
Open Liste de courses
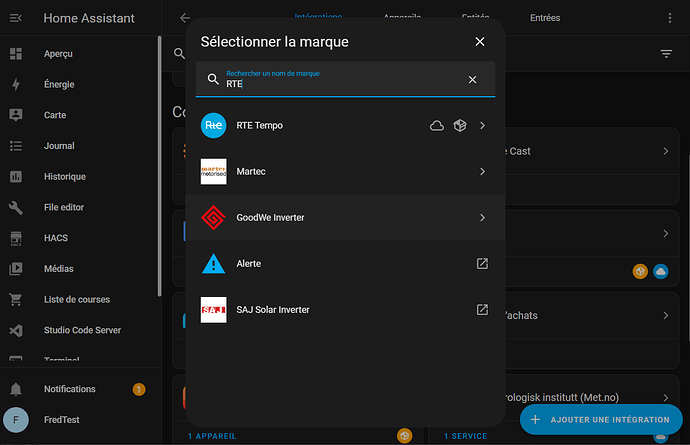(81, 299)
